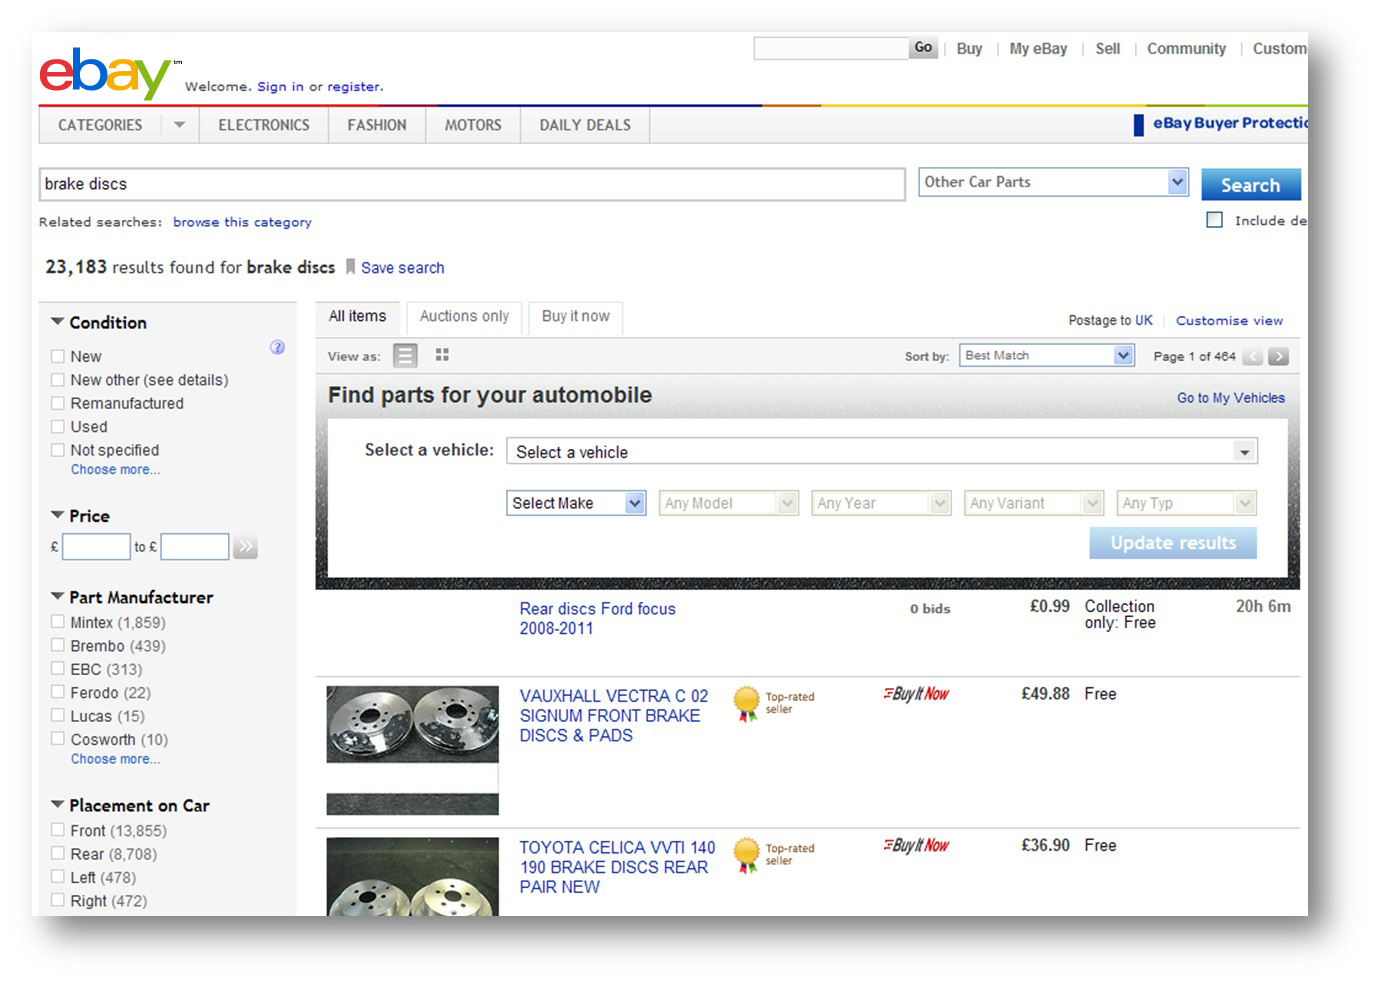Open the Other Car Parts category dropdown

(x=1053, y=182)
